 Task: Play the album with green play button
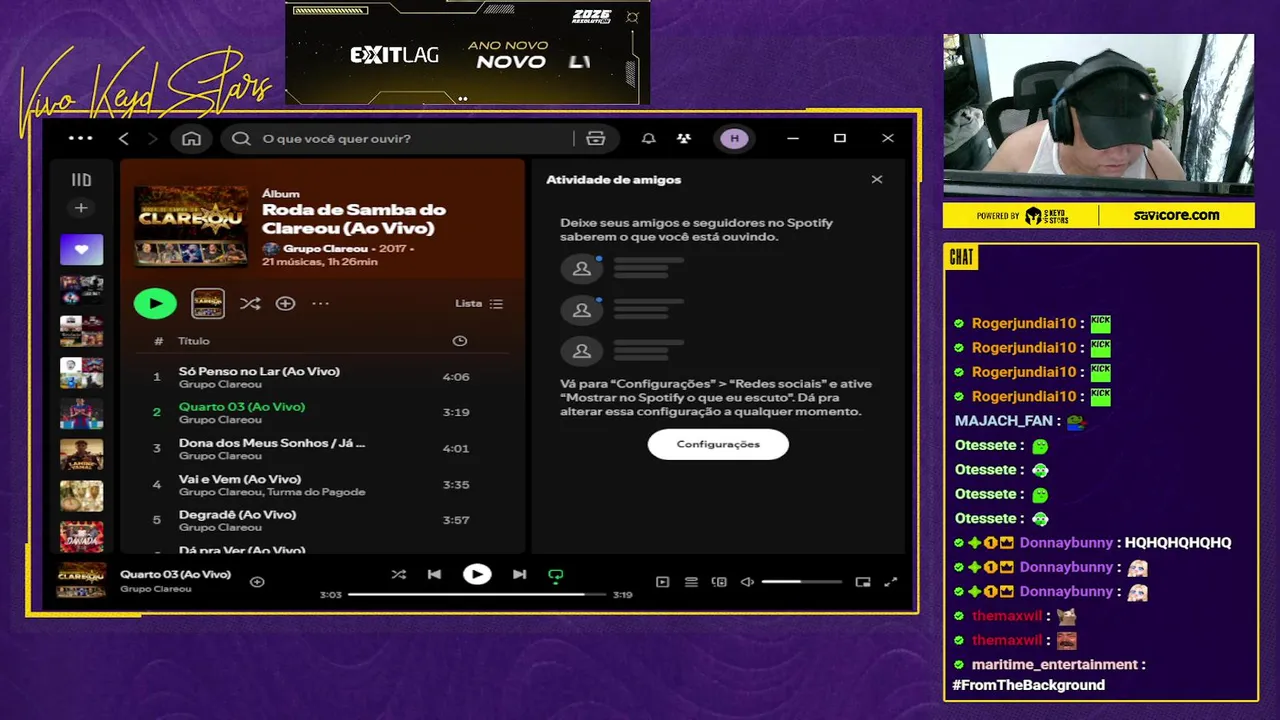tap(155, 303)
